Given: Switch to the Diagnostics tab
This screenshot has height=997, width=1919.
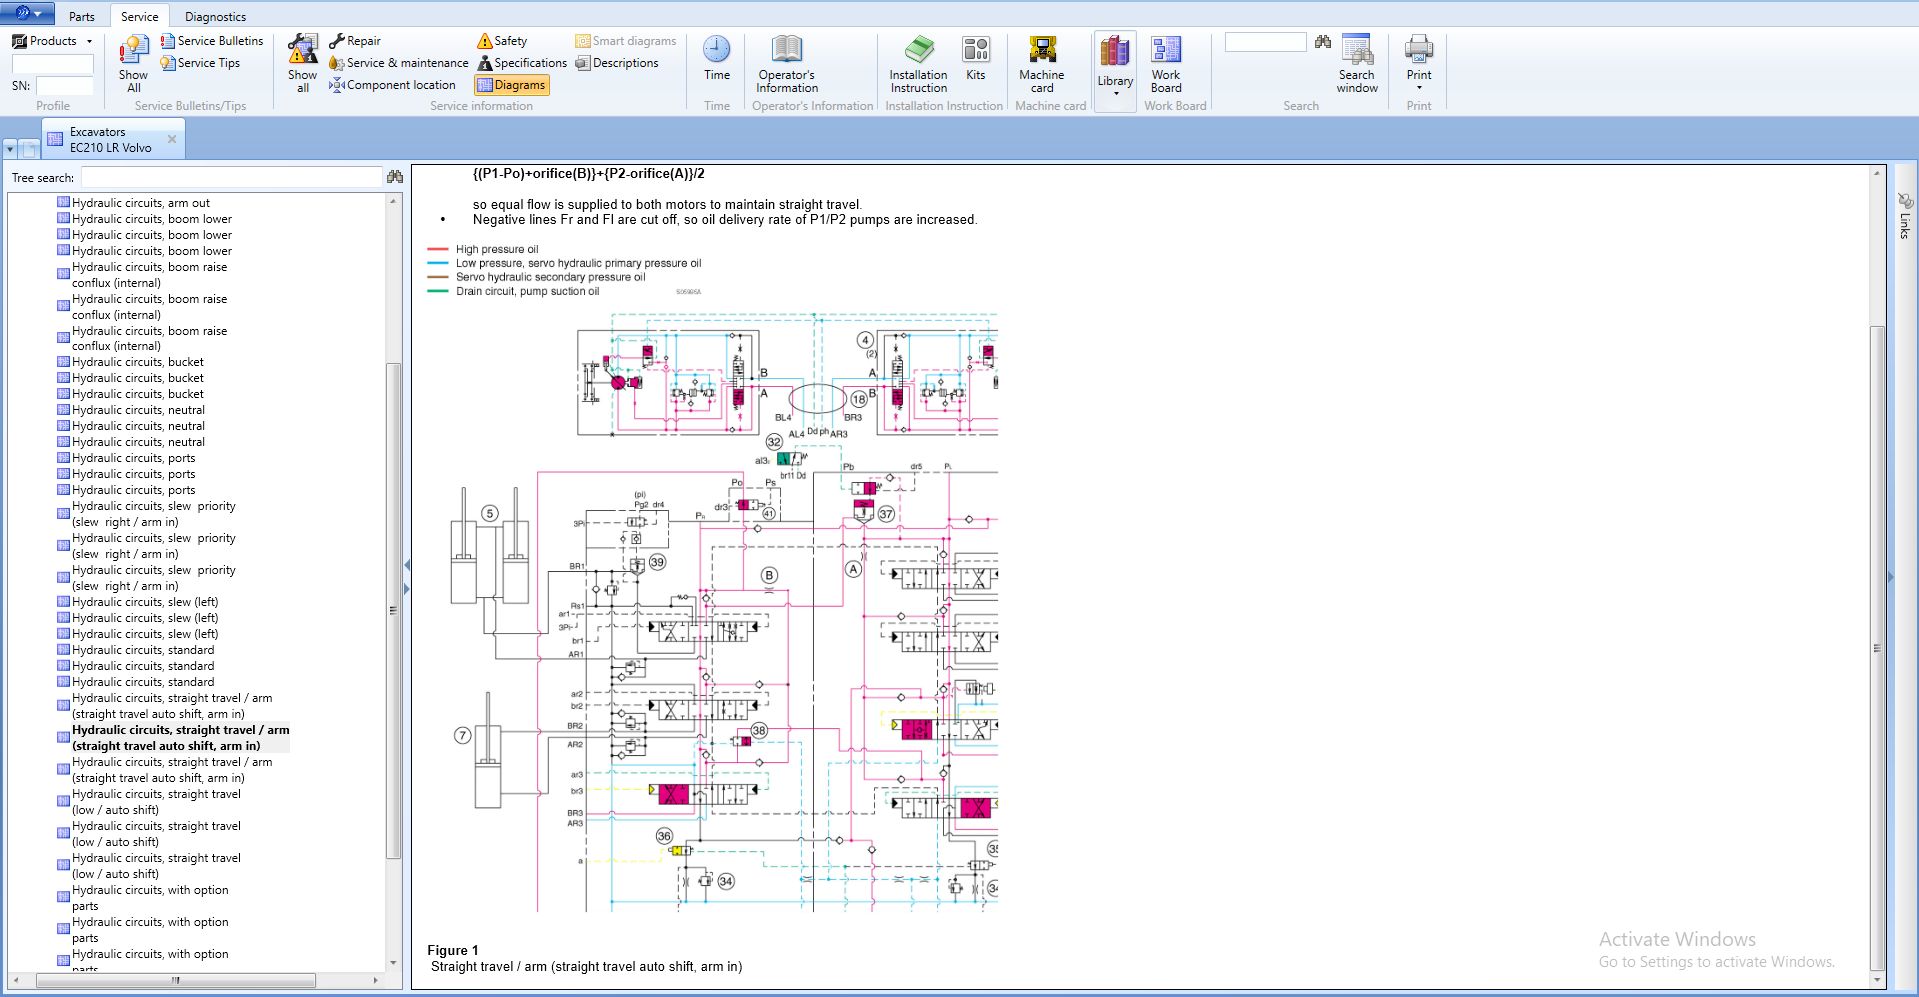Looking at the screenshot, I should coord(215,16).
